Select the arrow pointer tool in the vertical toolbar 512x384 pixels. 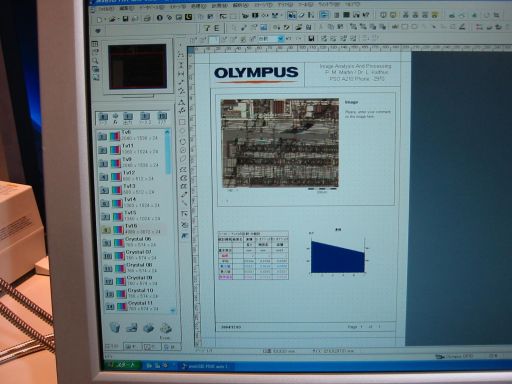[184, 235]
